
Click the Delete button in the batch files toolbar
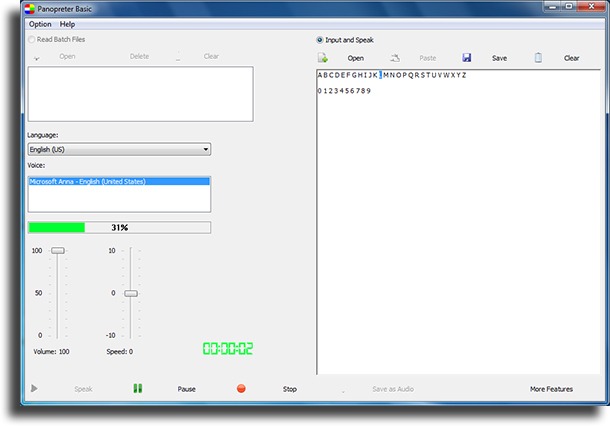pyautogui.click(x=139, y=56)
